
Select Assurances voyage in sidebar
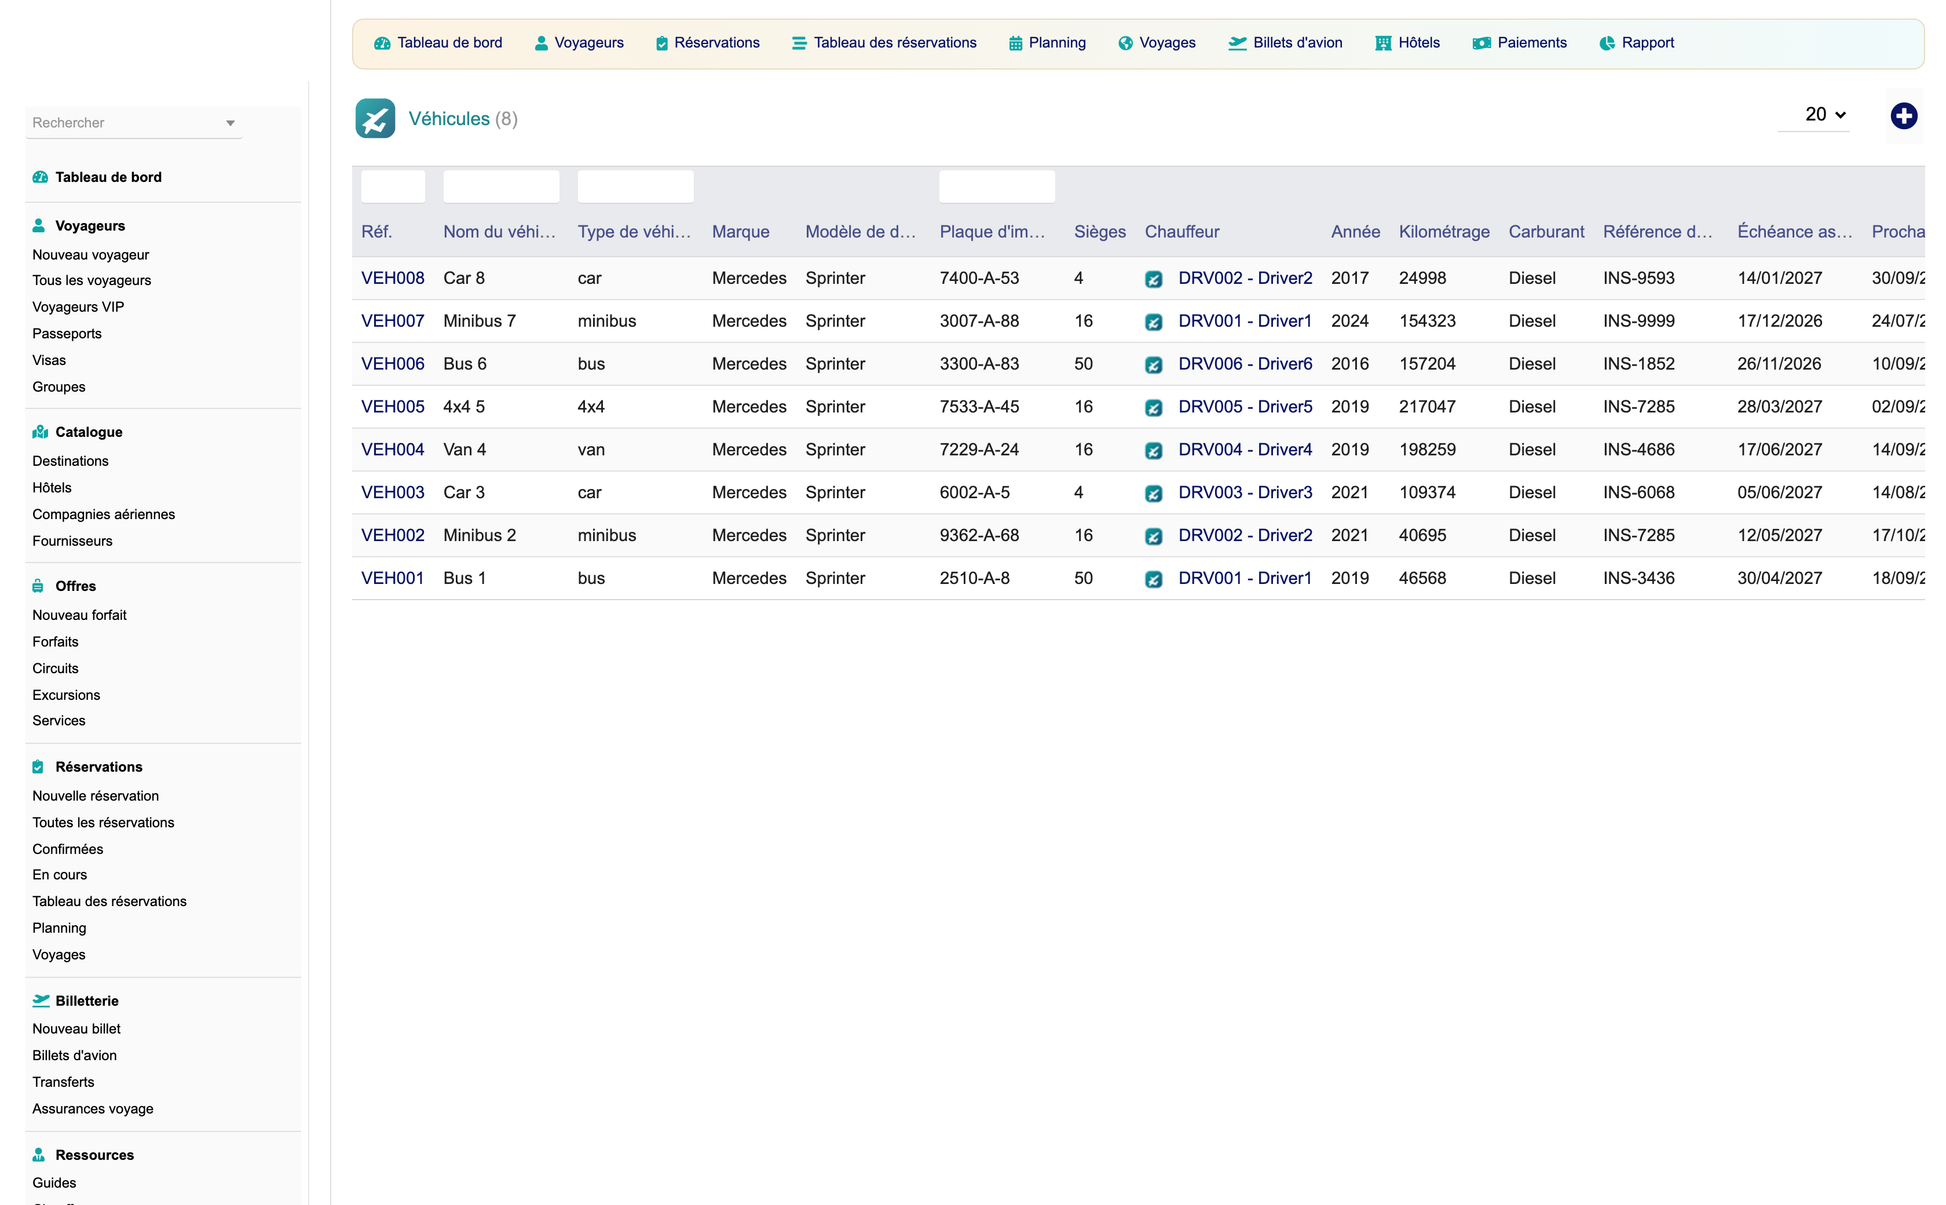[93, 1108]
